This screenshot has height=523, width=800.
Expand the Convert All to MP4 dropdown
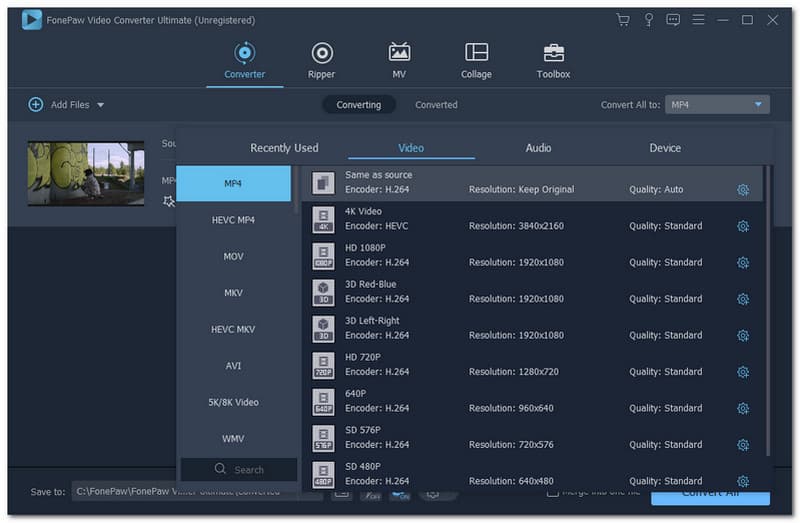pos(758,105)
